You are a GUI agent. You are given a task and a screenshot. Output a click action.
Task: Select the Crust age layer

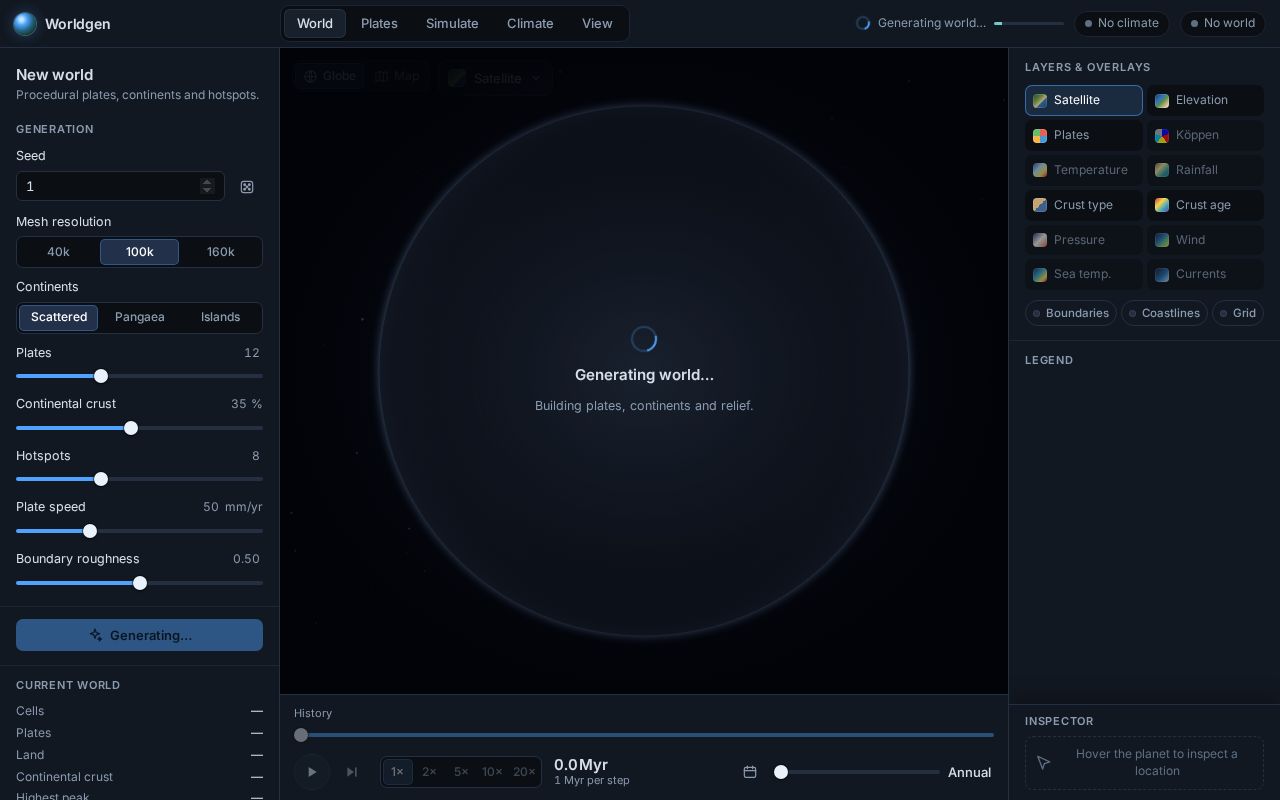coord(1205,205)
